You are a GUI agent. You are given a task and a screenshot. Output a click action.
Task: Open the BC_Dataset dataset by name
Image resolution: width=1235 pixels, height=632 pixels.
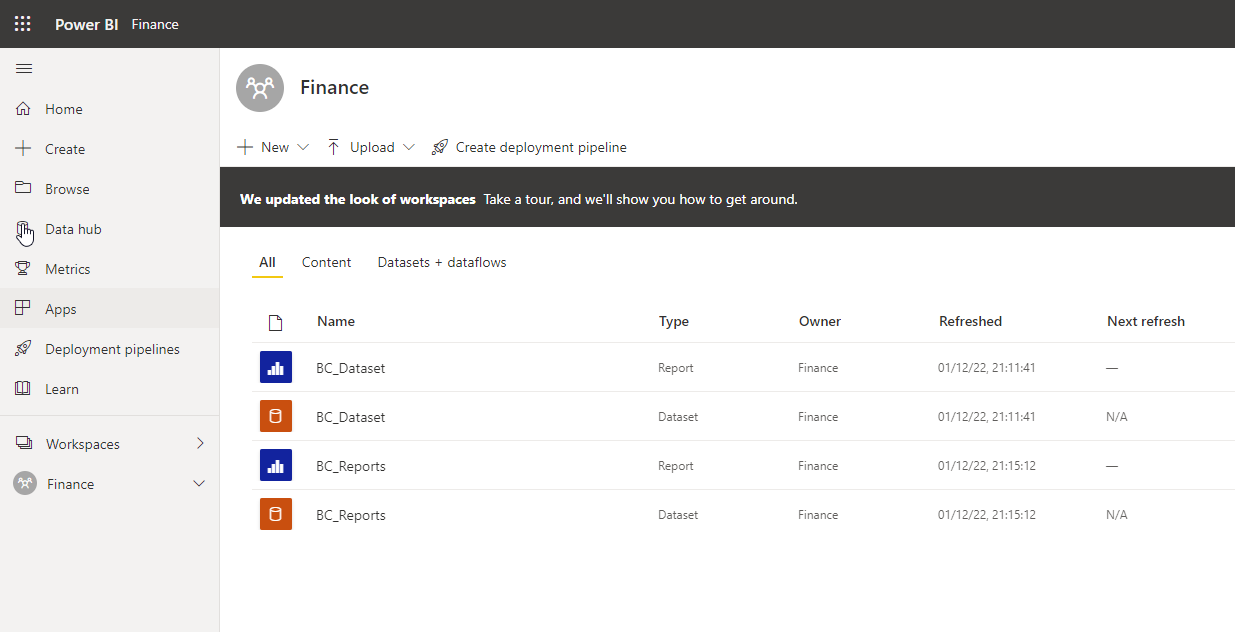coord(351,417)
